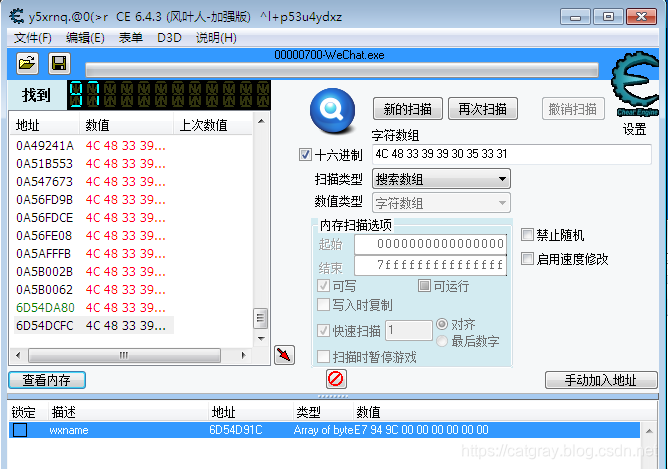Open the D3D menu
The image size is (668, 469).
pyautogui.click(x=169, y=38)
